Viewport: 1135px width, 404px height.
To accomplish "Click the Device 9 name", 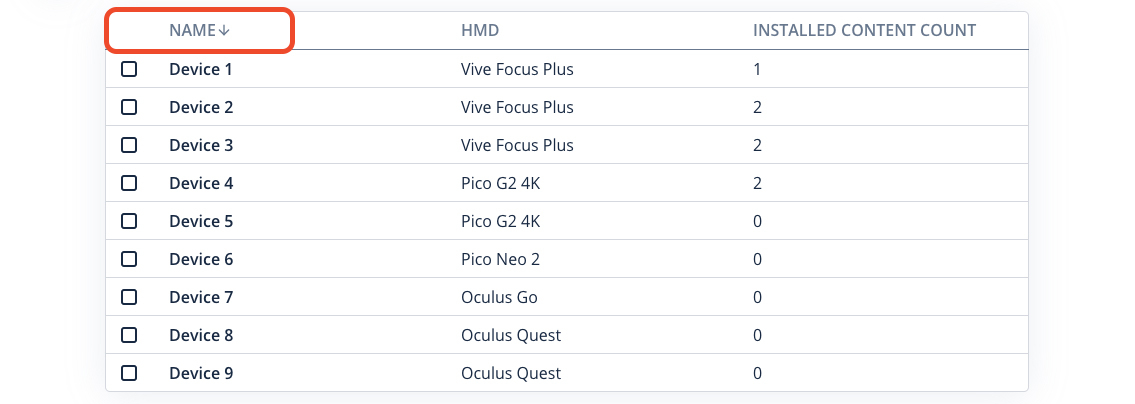I will coord(201,373).
